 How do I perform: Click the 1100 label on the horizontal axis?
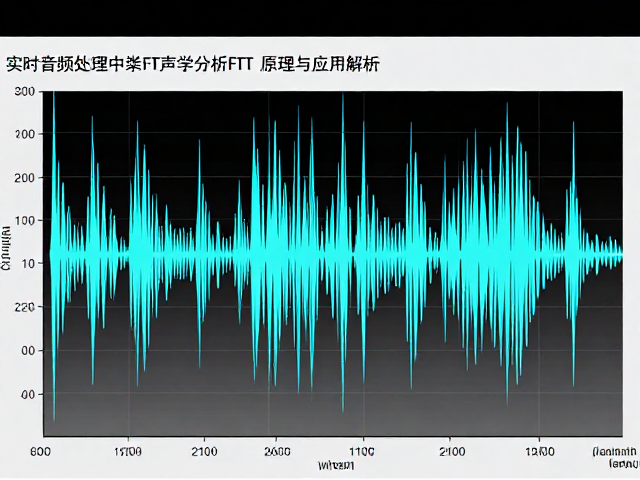(x=362, y=452)
